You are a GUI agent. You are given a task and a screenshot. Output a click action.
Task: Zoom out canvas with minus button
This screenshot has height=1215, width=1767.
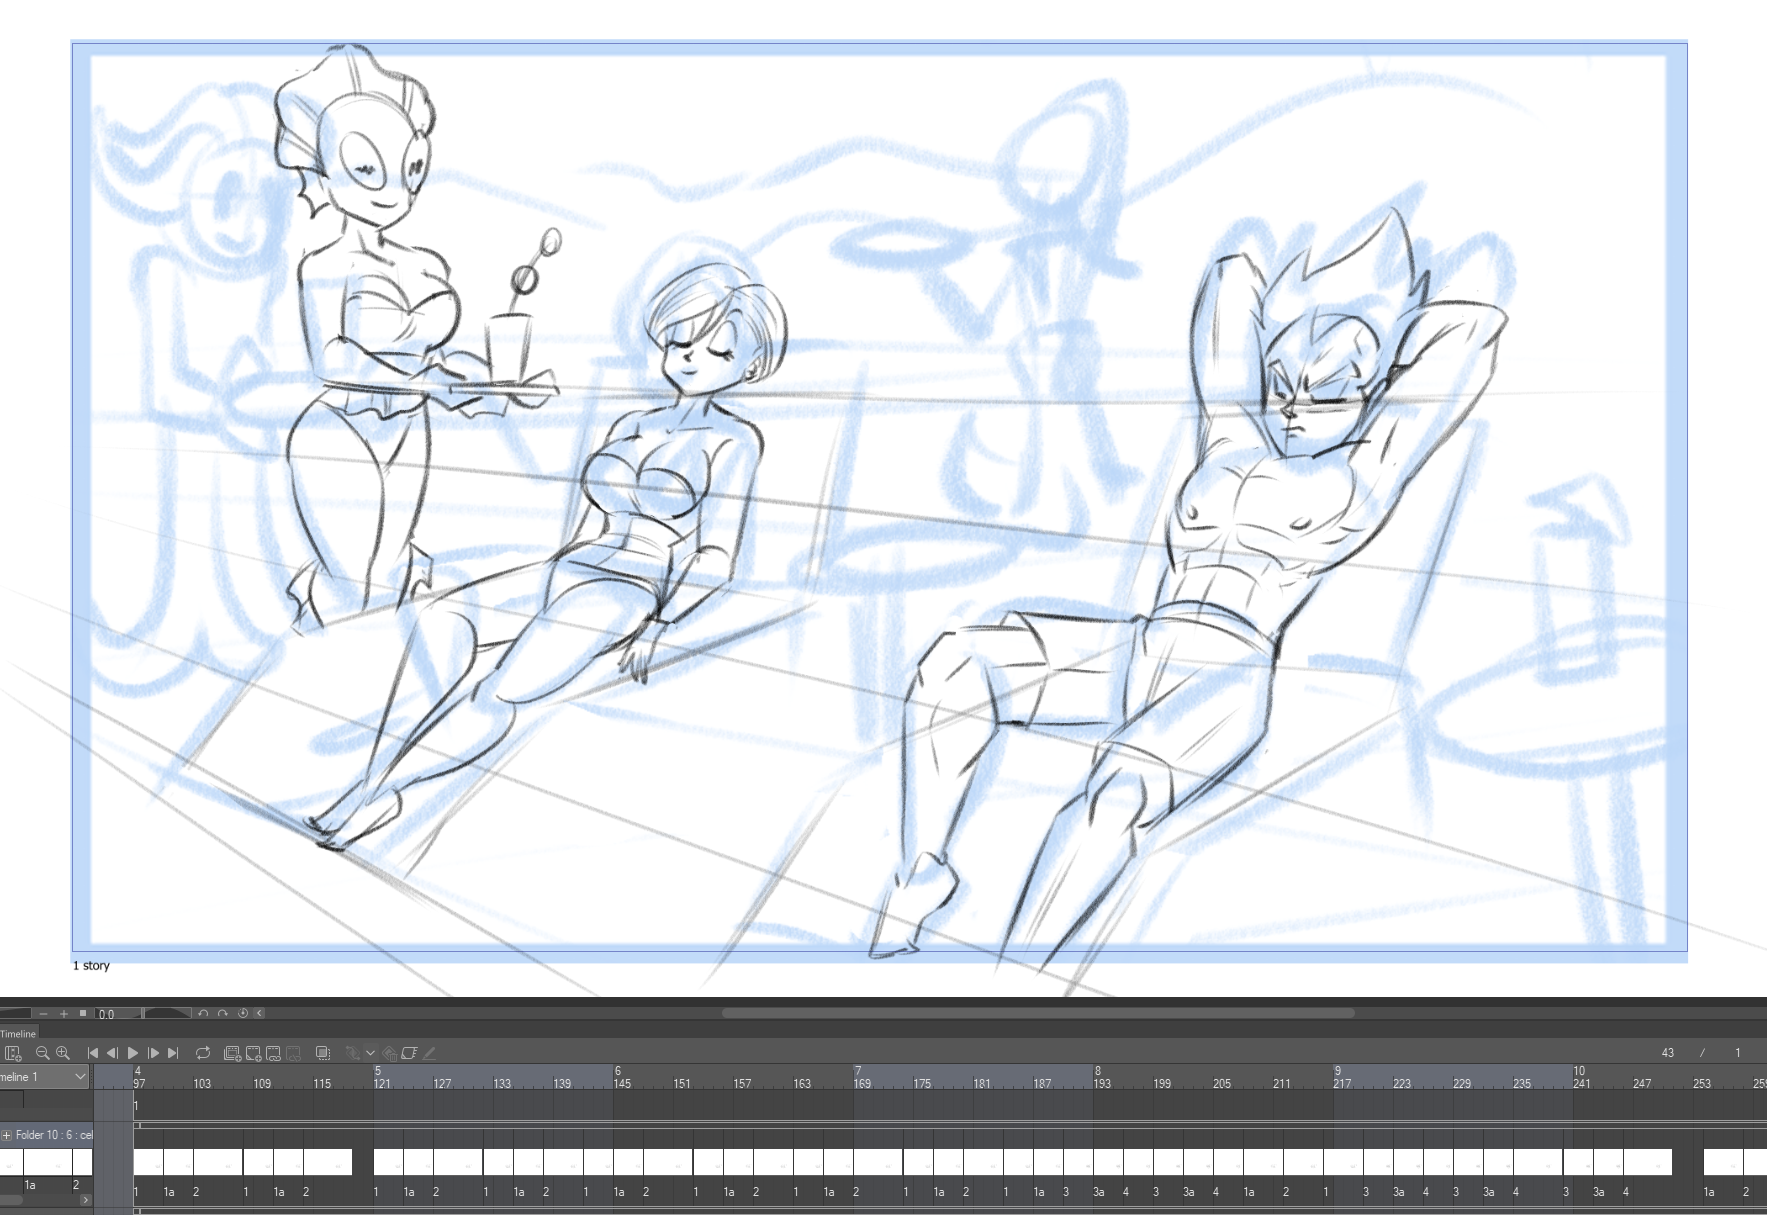pos(43,1014)
